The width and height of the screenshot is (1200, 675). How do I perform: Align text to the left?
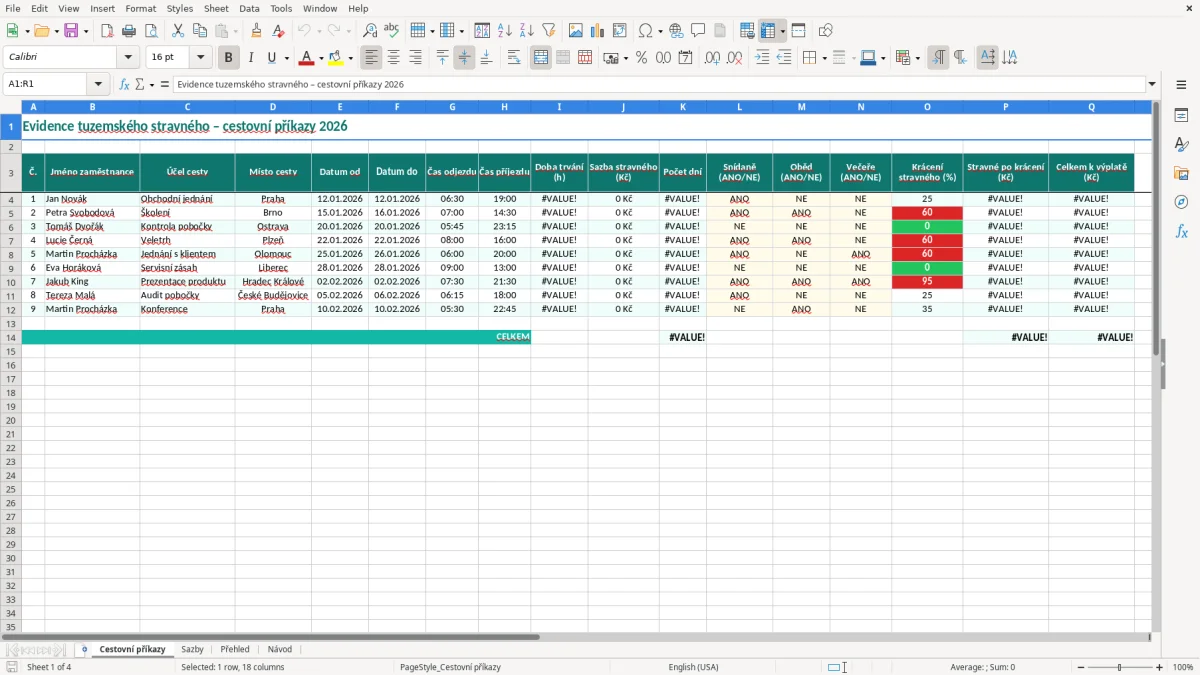click(371, 58)
